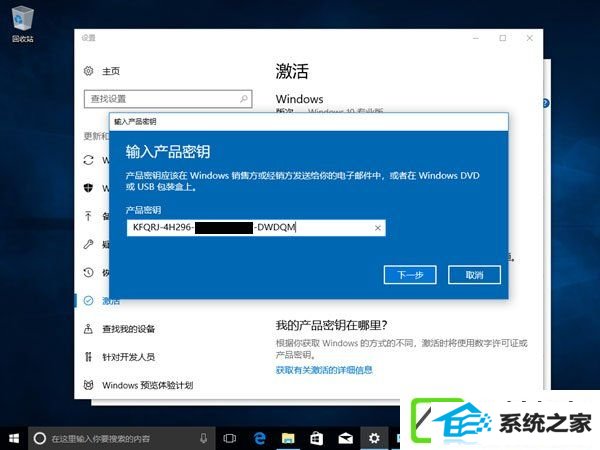The image size is (600, 450).
Task: Click the Settings gear on the taskbar
Action: (x=374, y=439)
